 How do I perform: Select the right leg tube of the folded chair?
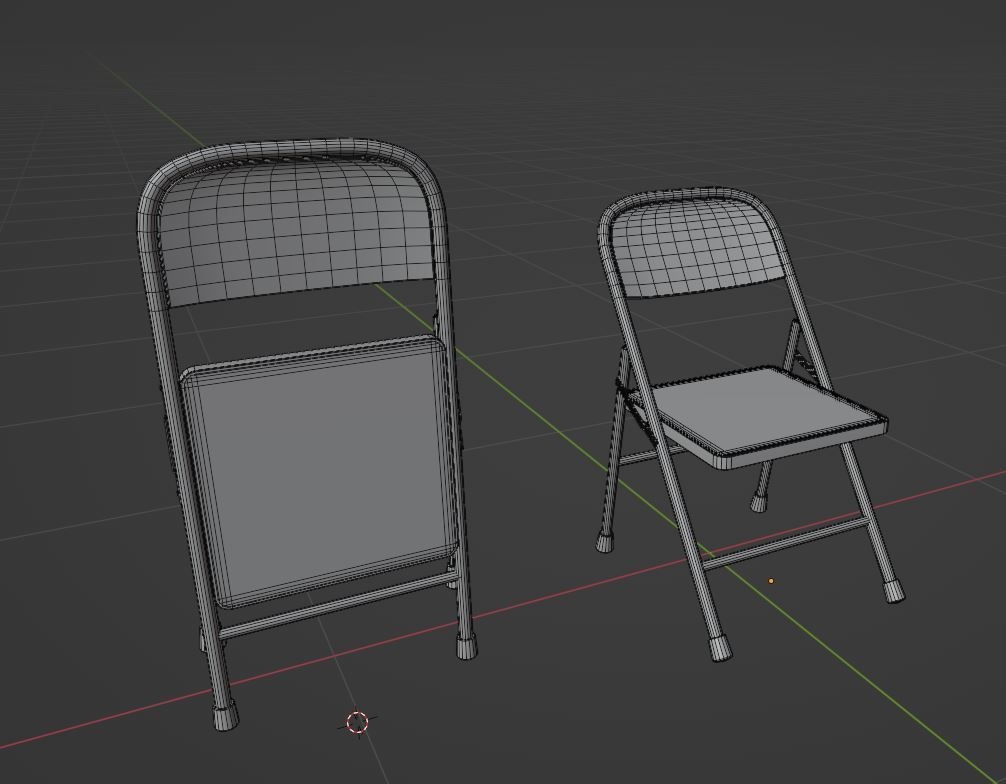click(x=448, y=480)
